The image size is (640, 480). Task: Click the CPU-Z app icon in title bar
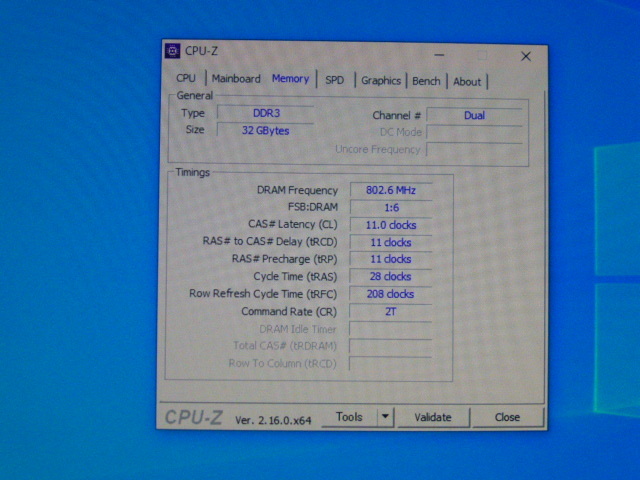(172, 51)
